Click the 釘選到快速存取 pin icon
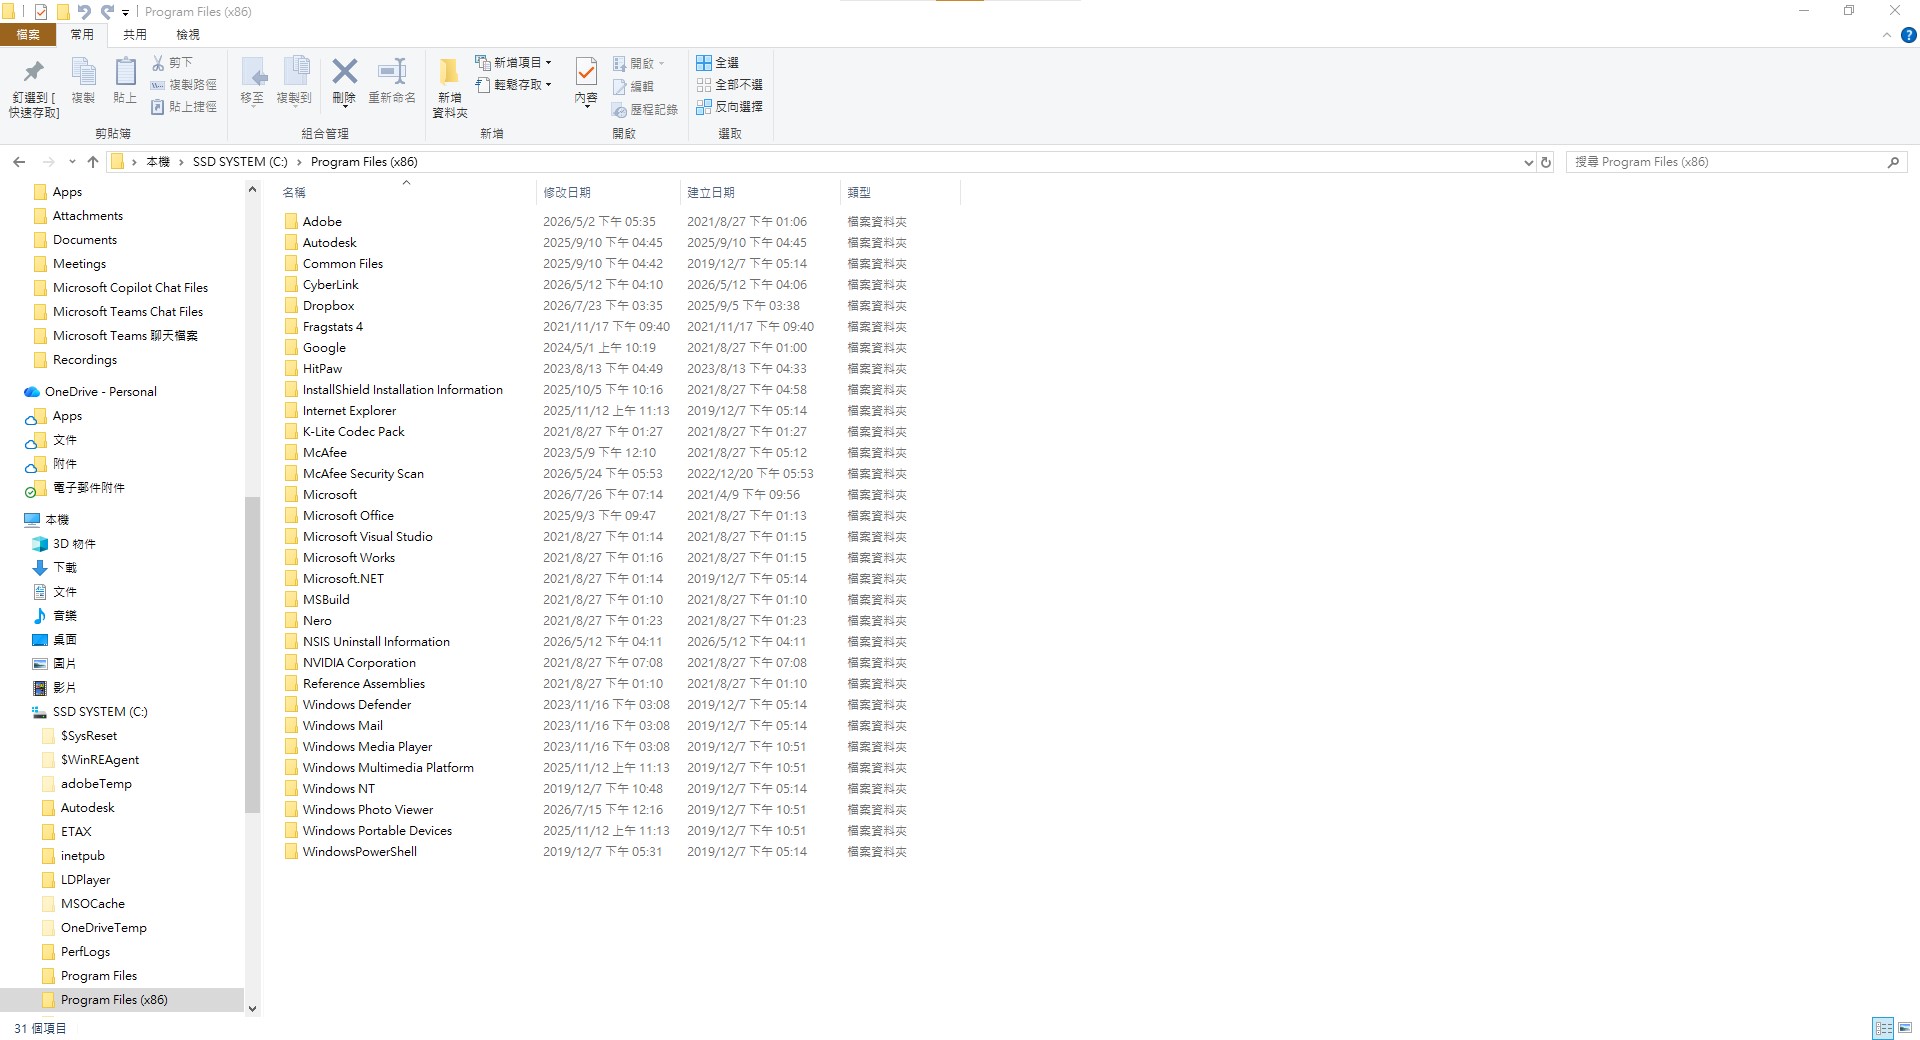Image resolution: width=1920 pixels, height=1040 pixels. pos(34,72)
